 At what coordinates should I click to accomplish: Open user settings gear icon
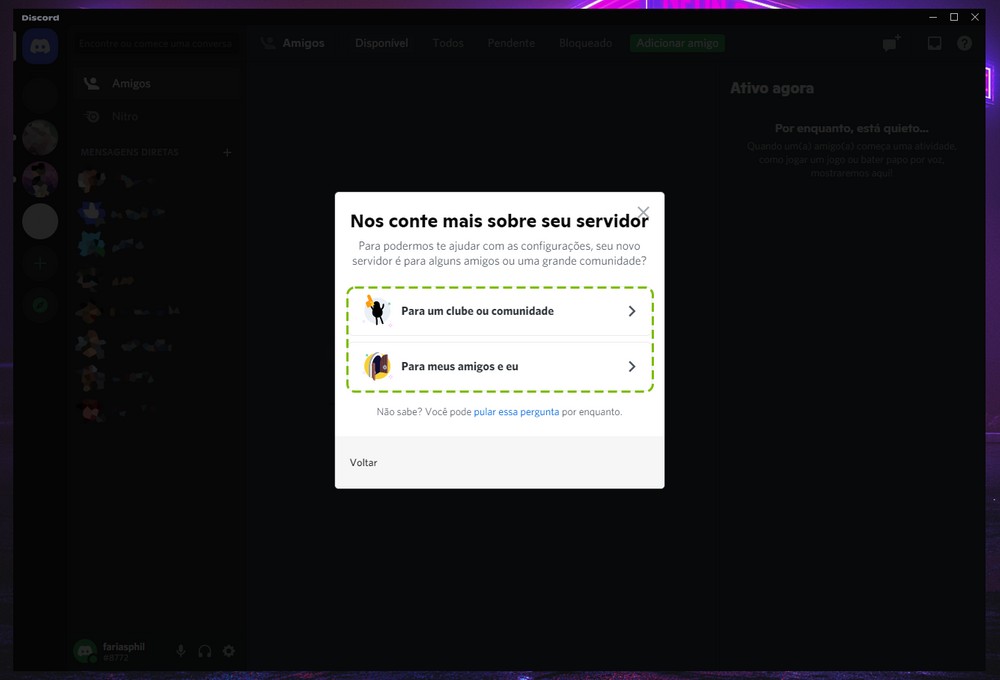[x=228, y=651]
